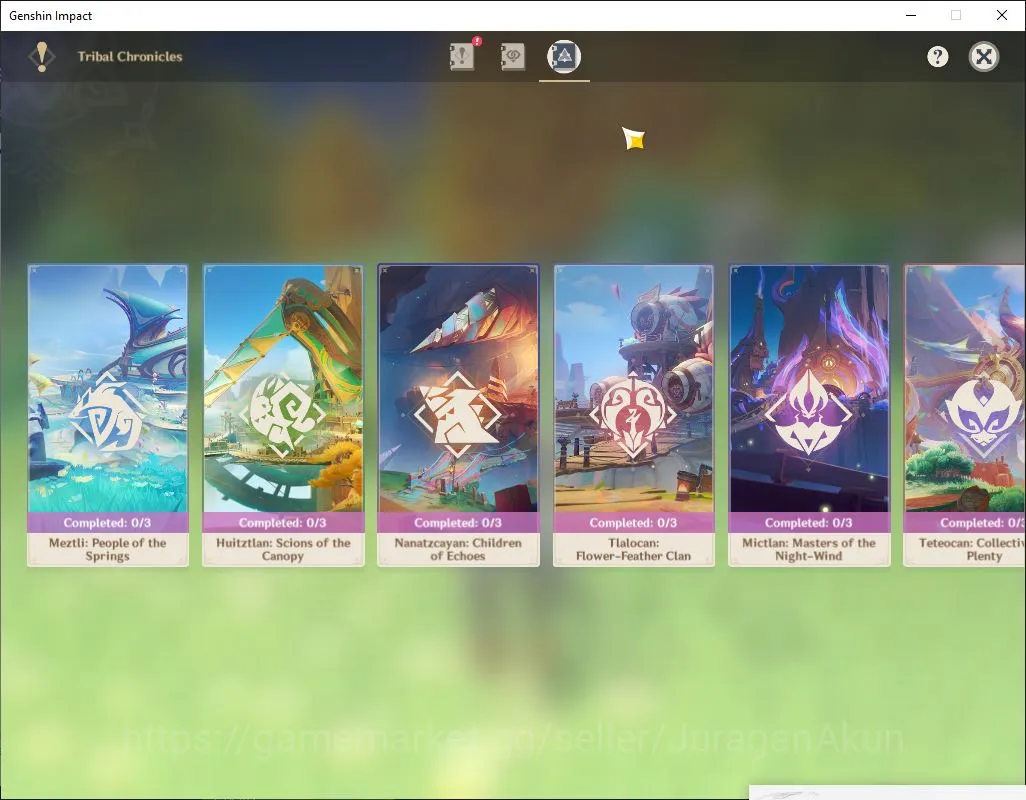
Task: Switch to the second book tab with eye symbol
Action: 512,56
